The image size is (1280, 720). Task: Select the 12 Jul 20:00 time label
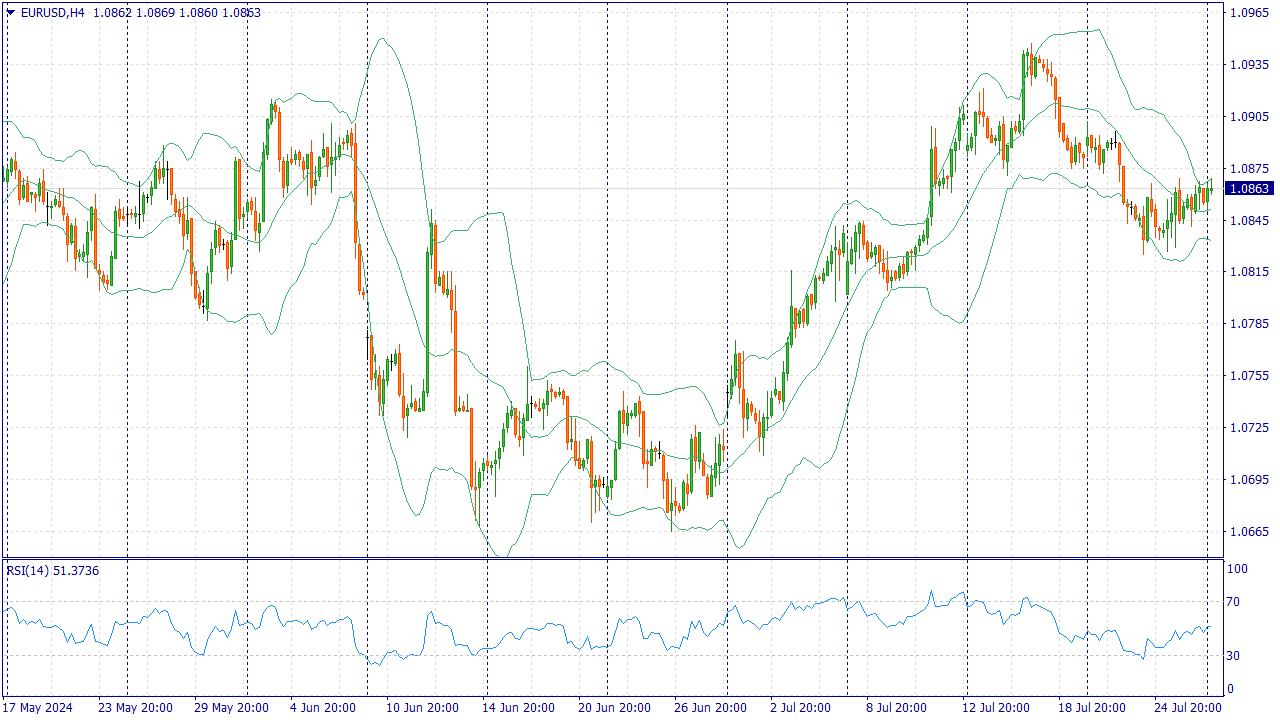tap(998, 708)
